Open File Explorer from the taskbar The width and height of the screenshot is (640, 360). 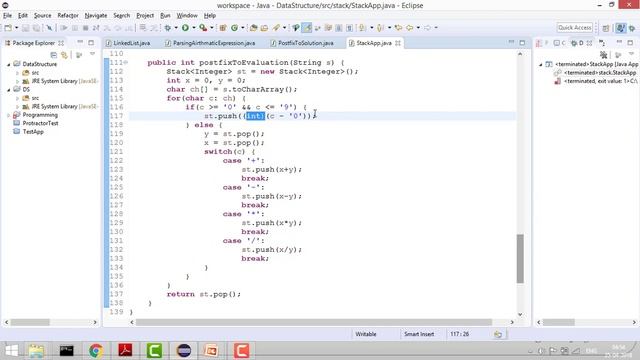[36, 351]
